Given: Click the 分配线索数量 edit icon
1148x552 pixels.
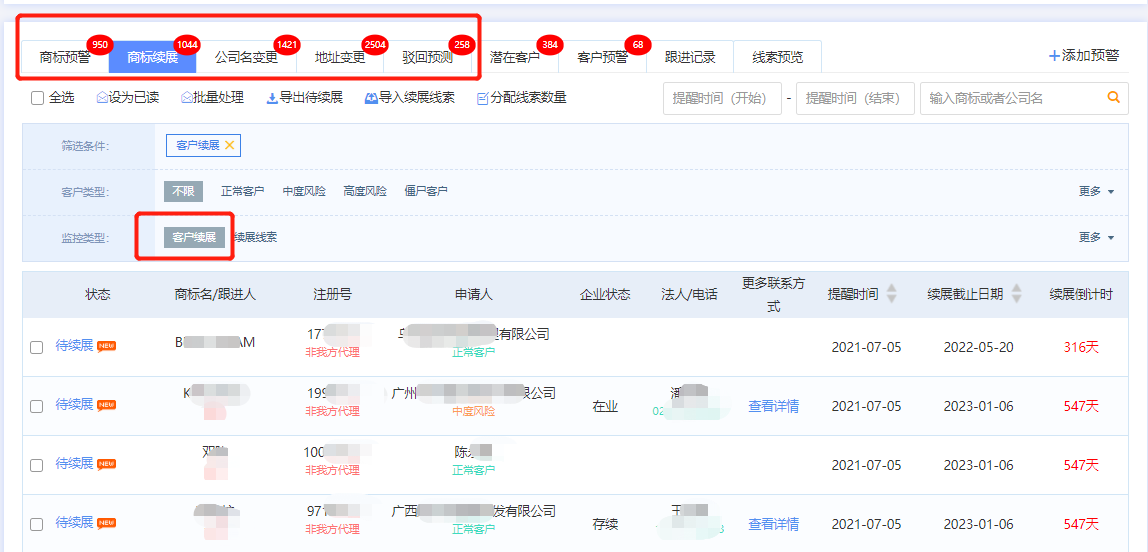Looking at the screenshot, I should coord(482,98).
